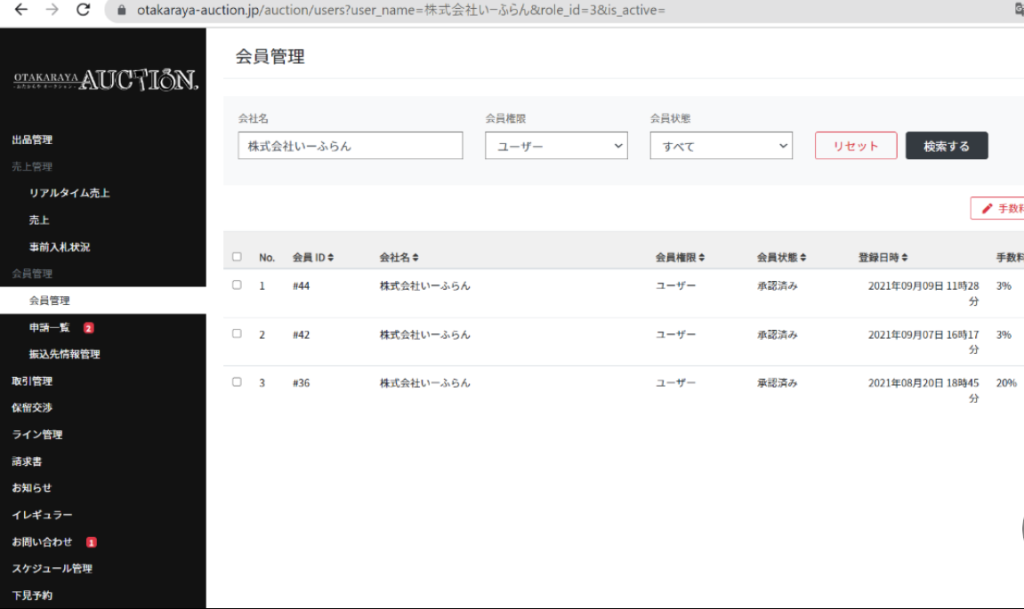The image size is (1024, 609).
Task: Select リアルタイム売上 in the sidebar
Action: click(69, 193)
